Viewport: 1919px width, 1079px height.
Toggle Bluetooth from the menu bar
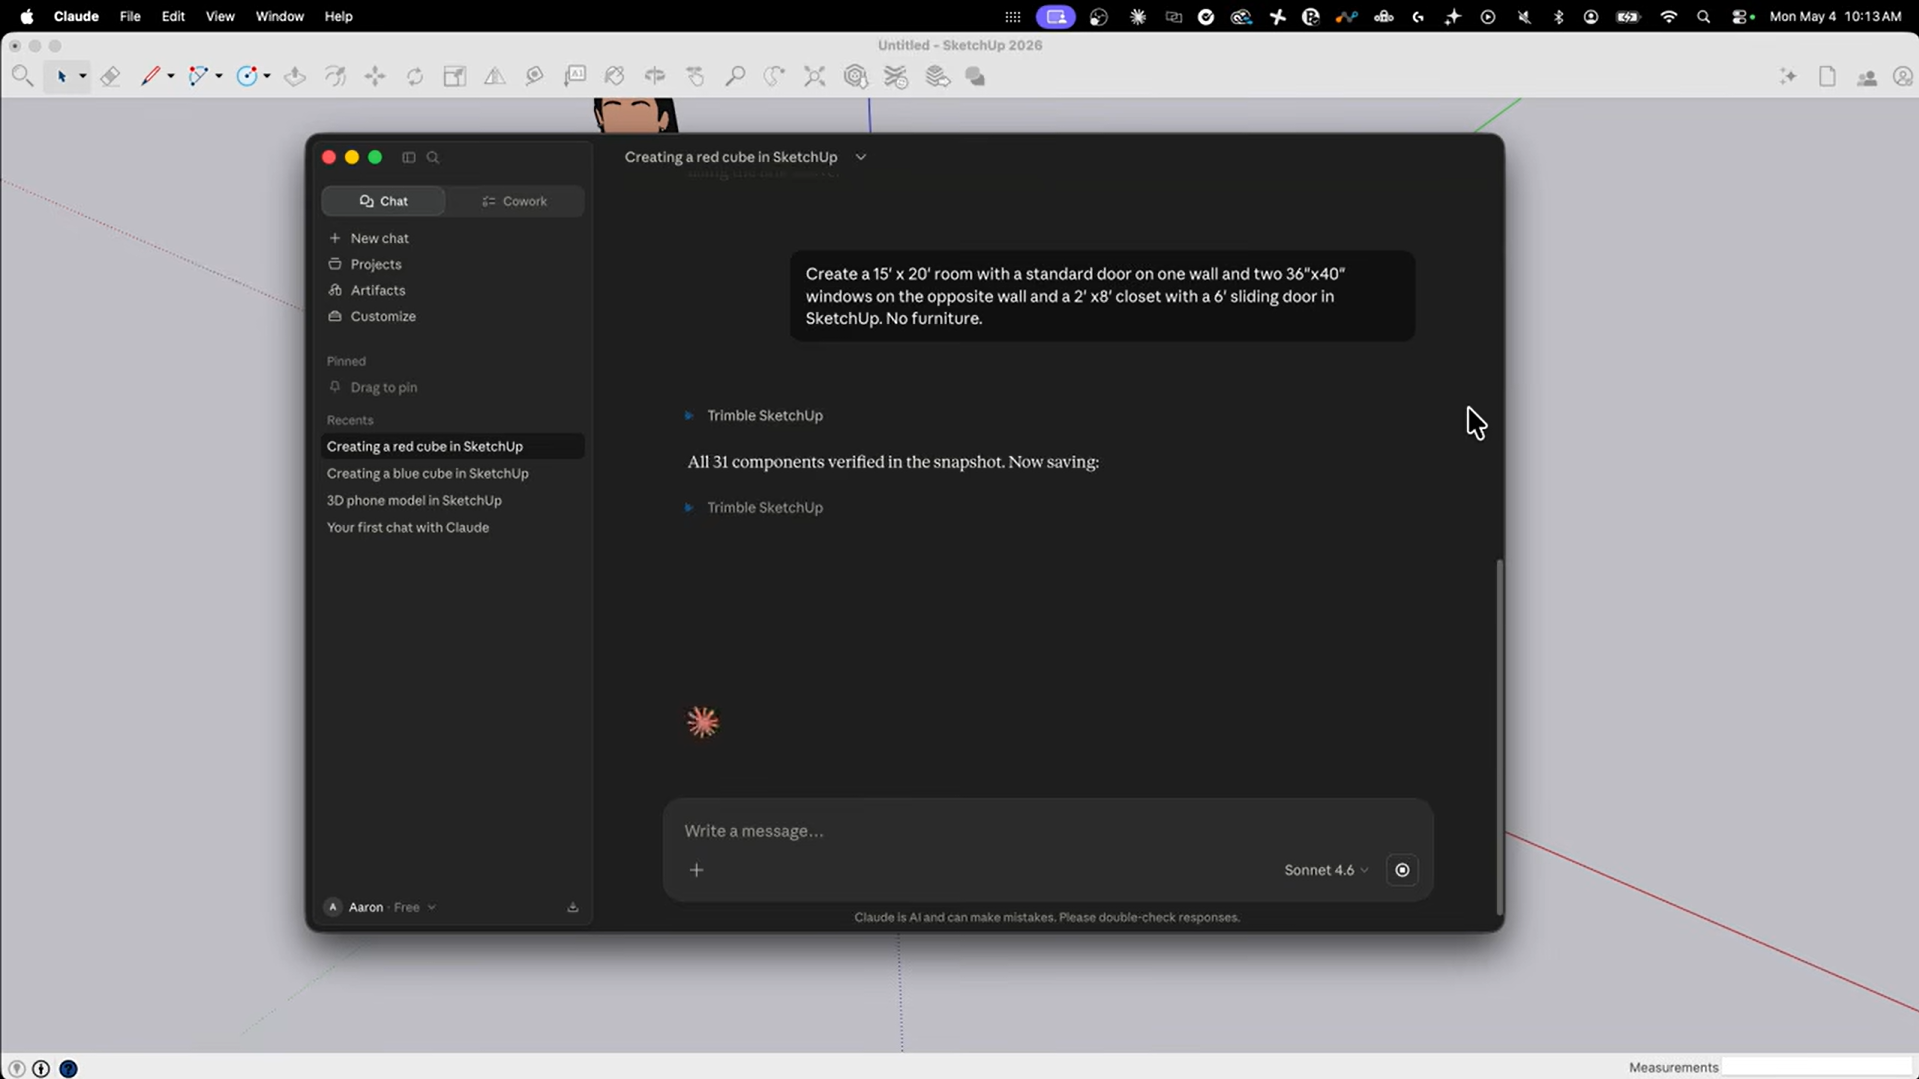click(1558, 17)
